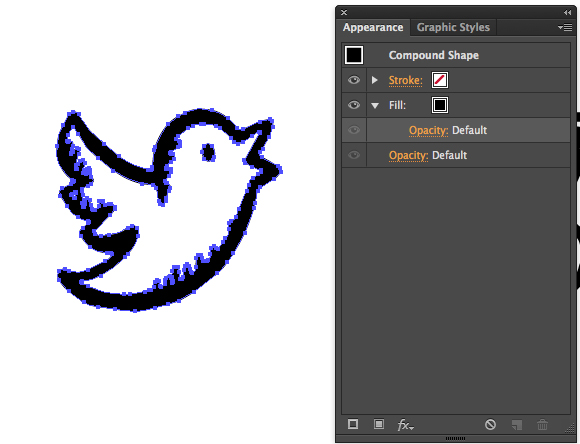Click the Add New Stroke icon

[x=353, y=424]
